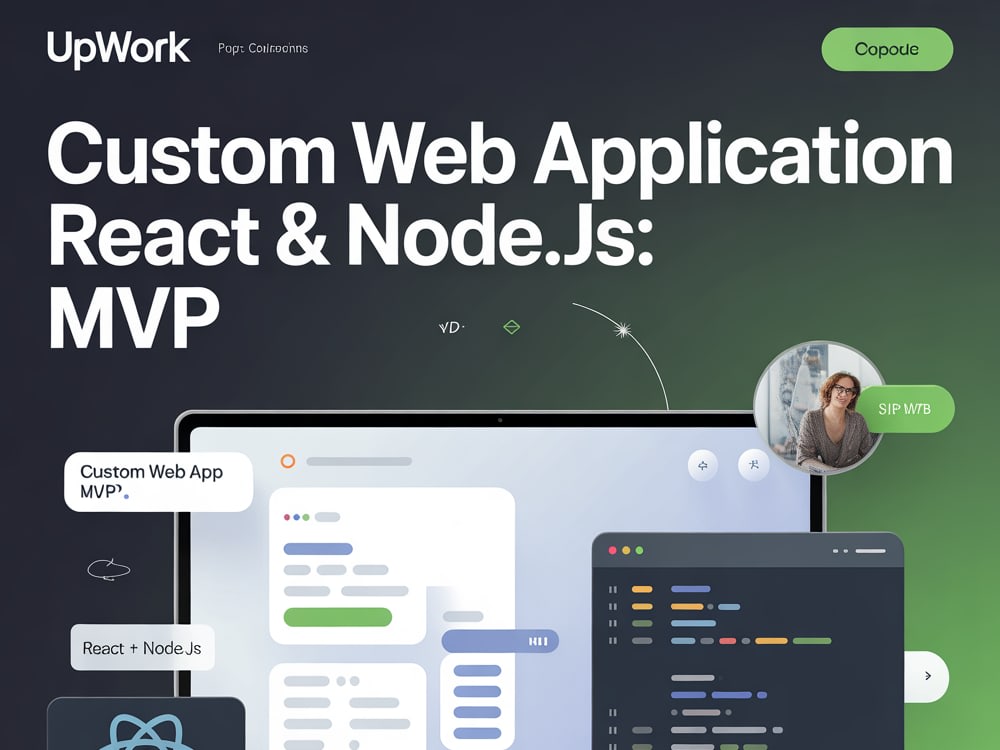
Task: Click the blue pill bar in laptop mockup
Action: pos(500,641)
